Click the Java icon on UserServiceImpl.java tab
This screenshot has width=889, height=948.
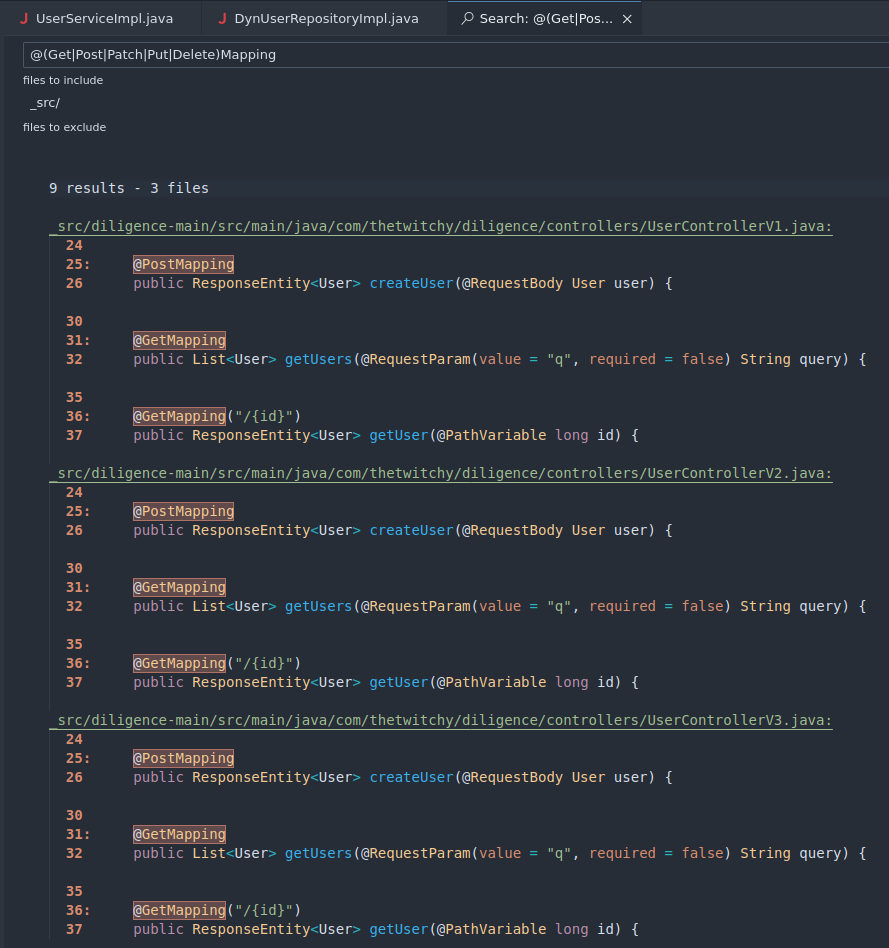coord(24,19)
